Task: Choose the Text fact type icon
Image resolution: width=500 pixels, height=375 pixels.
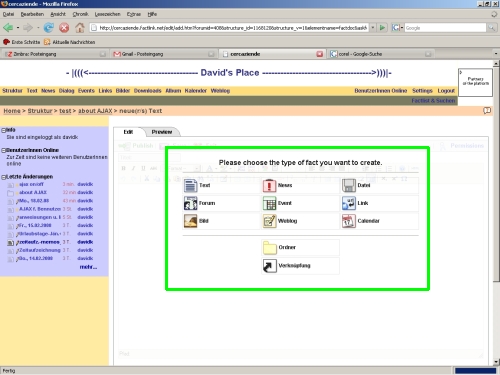Action: 190,185
